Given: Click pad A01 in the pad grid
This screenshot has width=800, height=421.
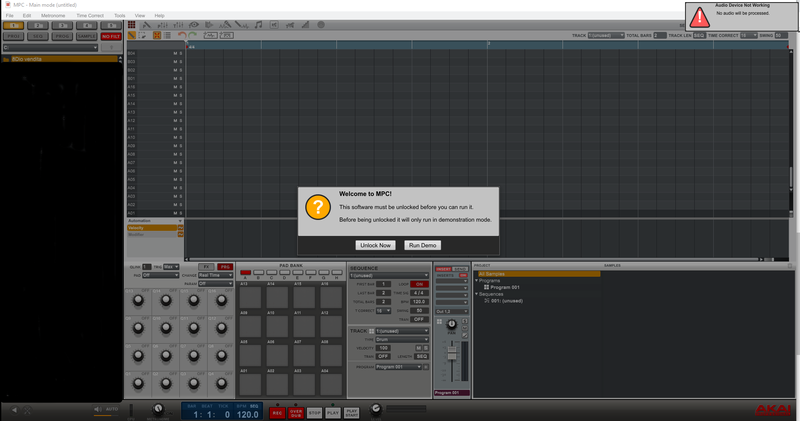Looking at the screenshot, I should (x=250, y=384).
